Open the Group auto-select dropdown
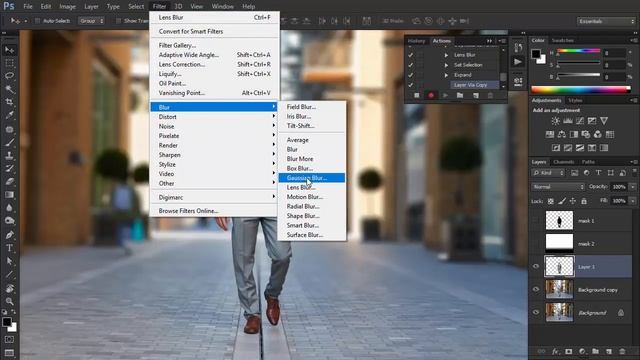The image size is (640, 360). tap(91, 21)
